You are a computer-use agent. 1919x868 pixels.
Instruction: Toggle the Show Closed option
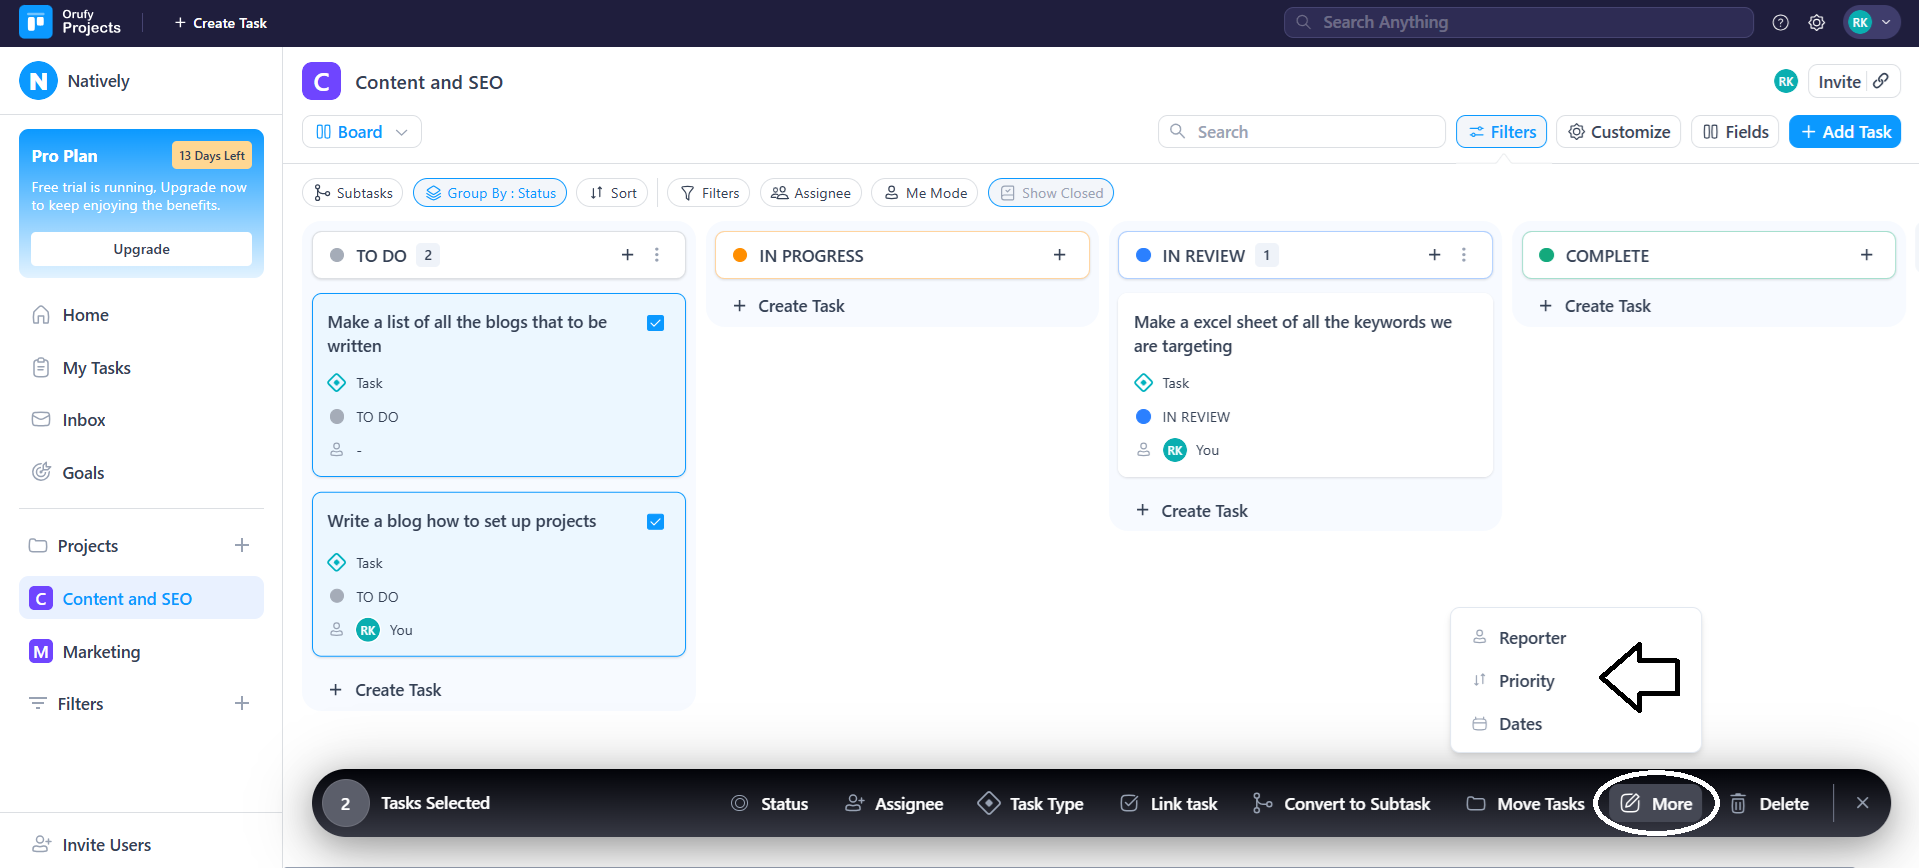click(x=1050, y=193)
